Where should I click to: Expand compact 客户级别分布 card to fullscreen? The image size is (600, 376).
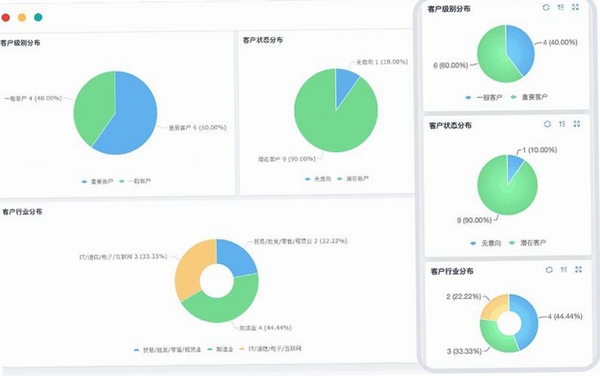575,7
